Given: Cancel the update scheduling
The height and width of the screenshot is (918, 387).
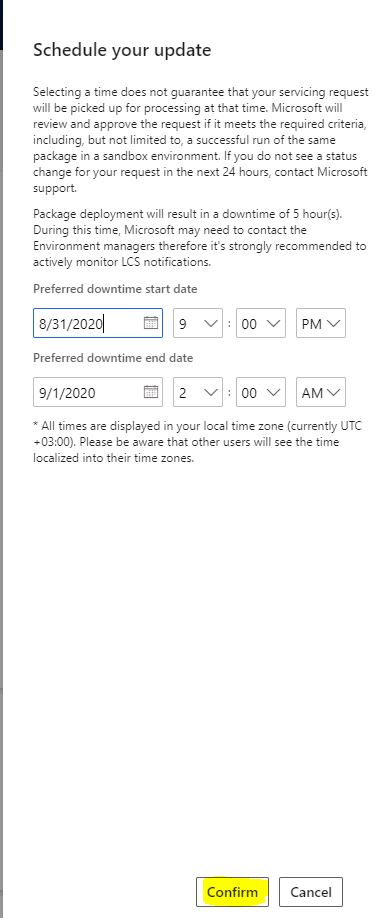Looking at the screenshot, I should [x=311, y=892].
